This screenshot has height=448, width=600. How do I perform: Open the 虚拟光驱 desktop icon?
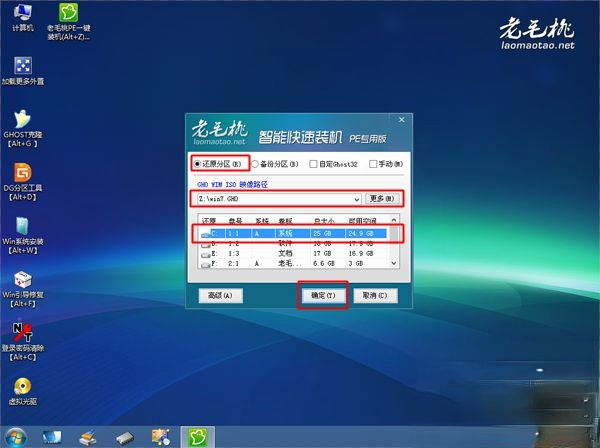coord(23,391)
